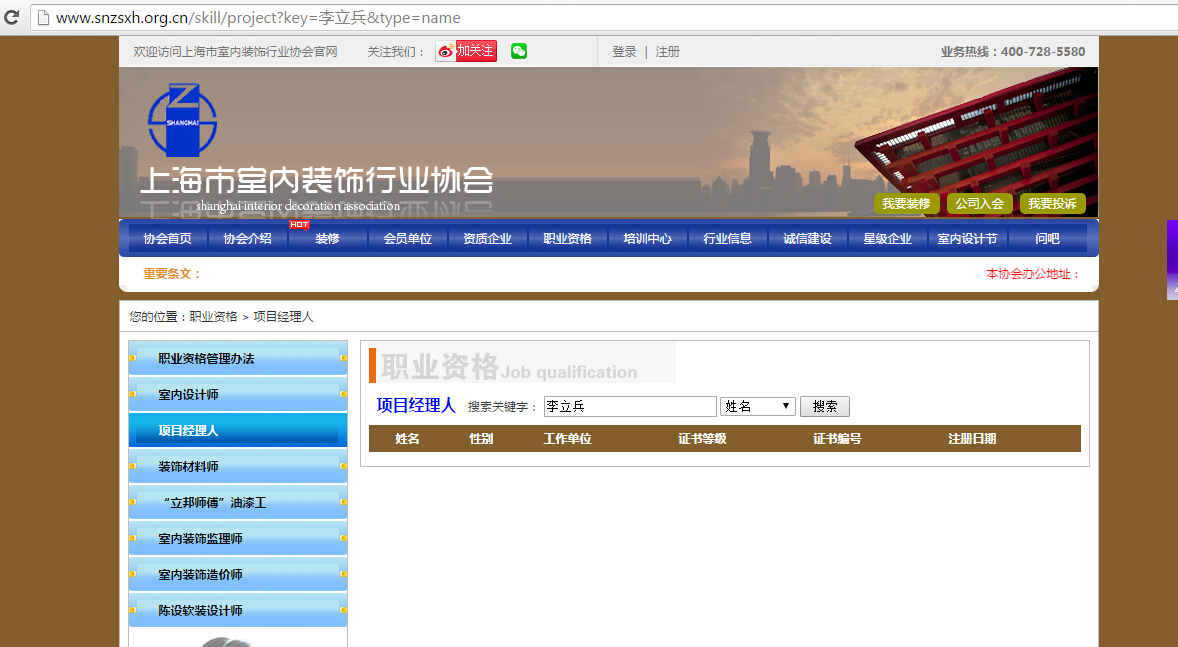Screen dimensions: 1178x647
Task: Open 室内设计师 in the left sidebar
Action: (188, 395)
